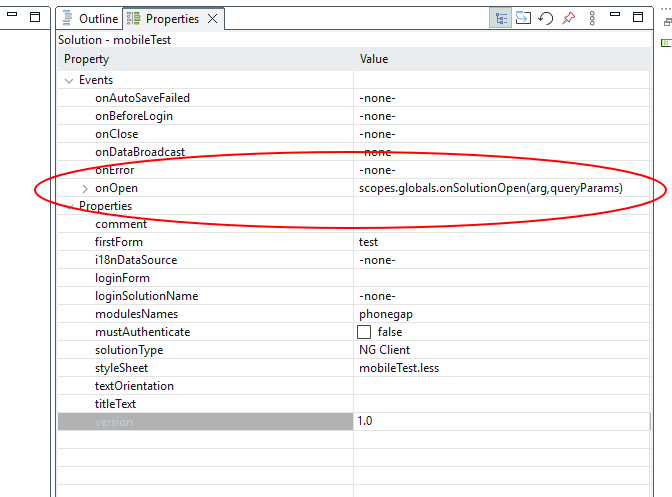Click the Property column header

pos(86,59)
